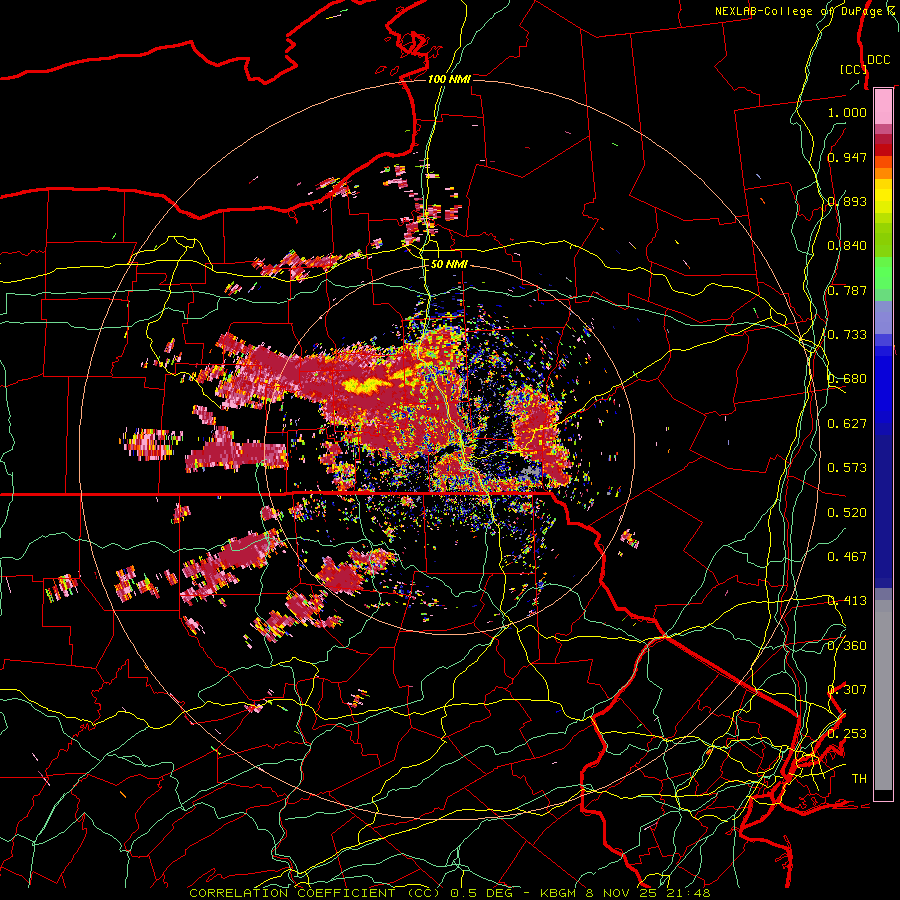Select the 0.840 scale value
The width and height of the screenshot is (900, 900).
point(847,246)
